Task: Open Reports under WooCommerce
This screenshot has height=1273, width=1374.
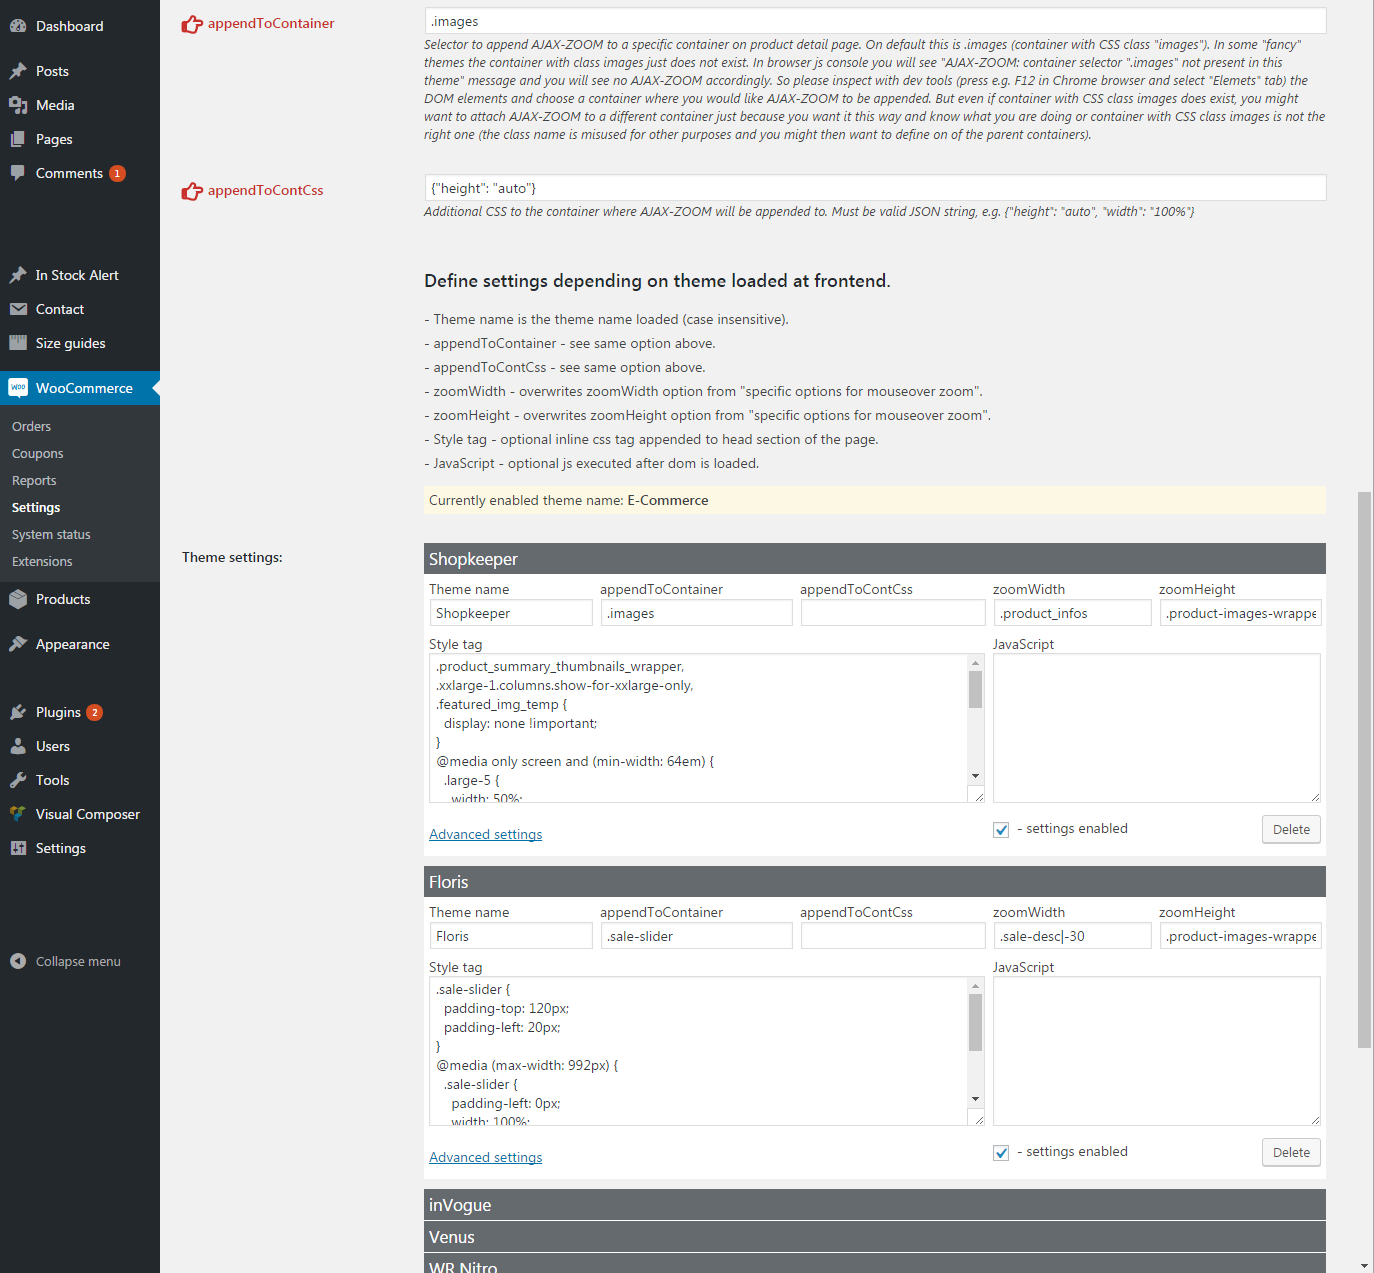Action: tap(34, 480)
